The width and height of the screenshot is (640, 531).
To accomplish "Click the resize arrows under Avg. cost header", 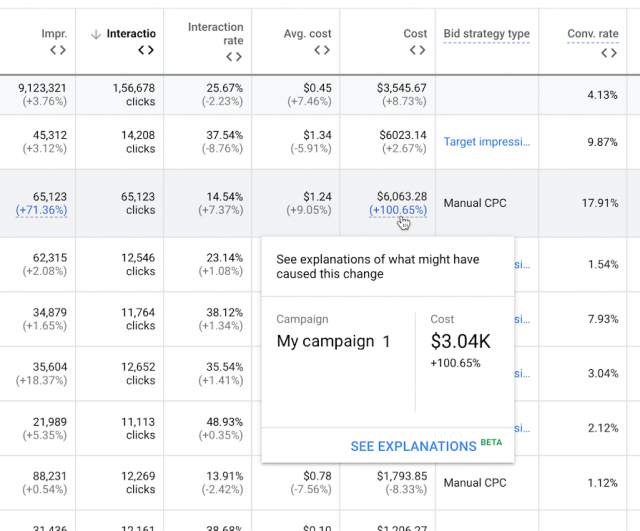I will point(322,50).
